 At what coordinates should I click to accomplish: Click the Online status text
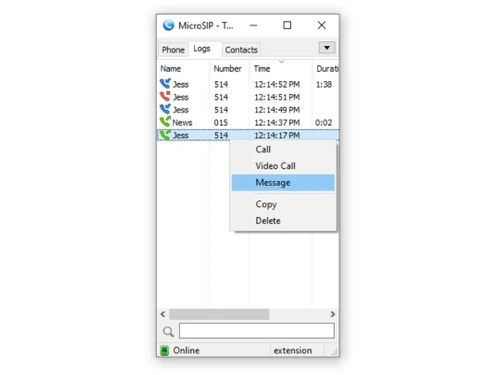tap(186, 350)
